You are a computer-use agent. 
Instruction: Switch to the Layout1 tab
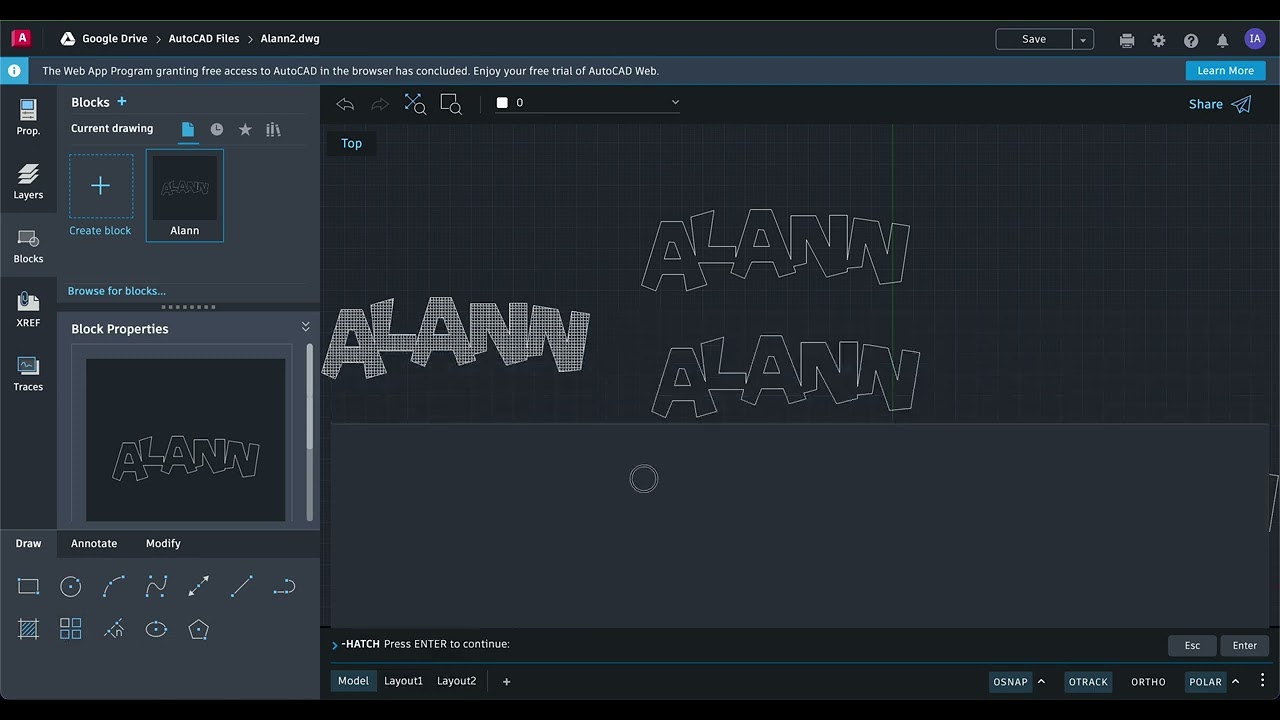coord(403,681)
